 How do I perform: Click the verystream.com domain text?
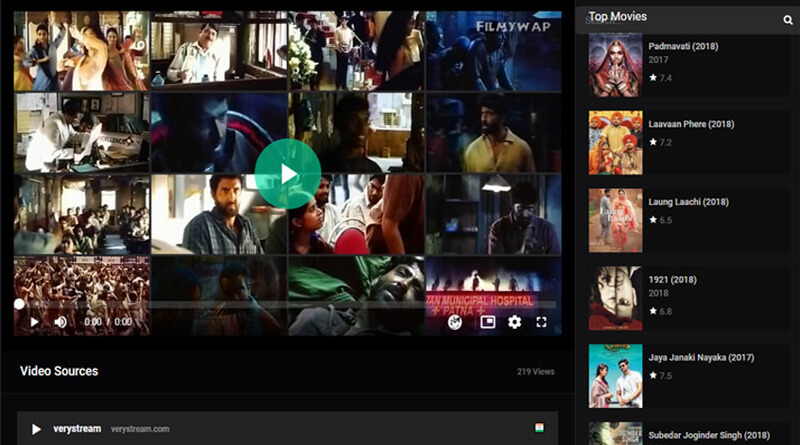(140, 429)
